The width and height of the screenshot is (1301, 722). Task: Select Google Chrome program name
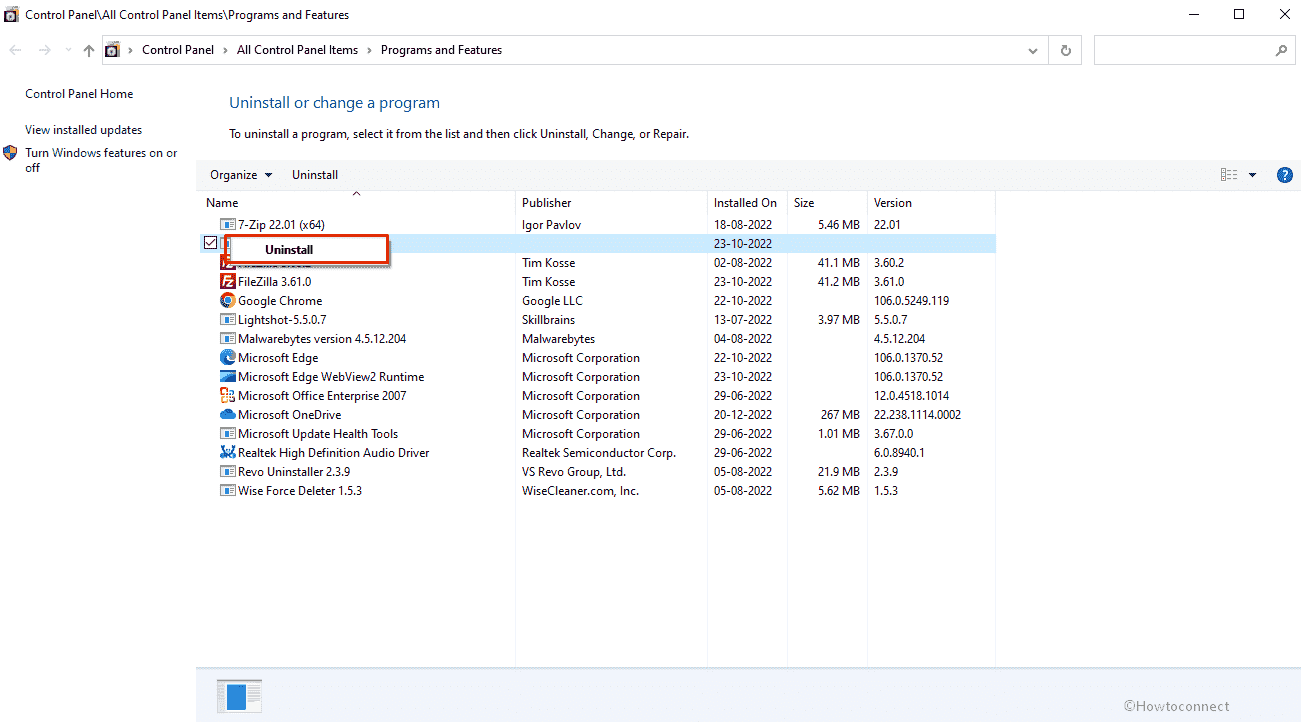click(280, 301)
